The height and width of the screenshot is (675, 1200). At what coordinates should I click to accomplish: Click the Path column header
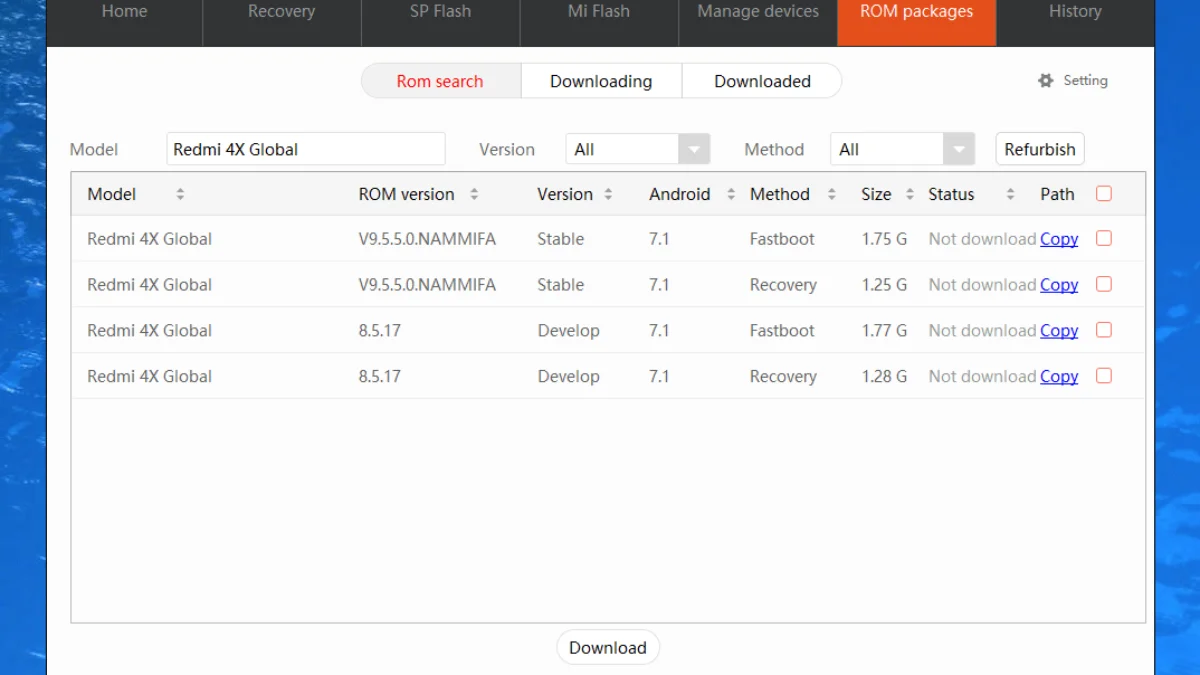[x=1057, y=194]
